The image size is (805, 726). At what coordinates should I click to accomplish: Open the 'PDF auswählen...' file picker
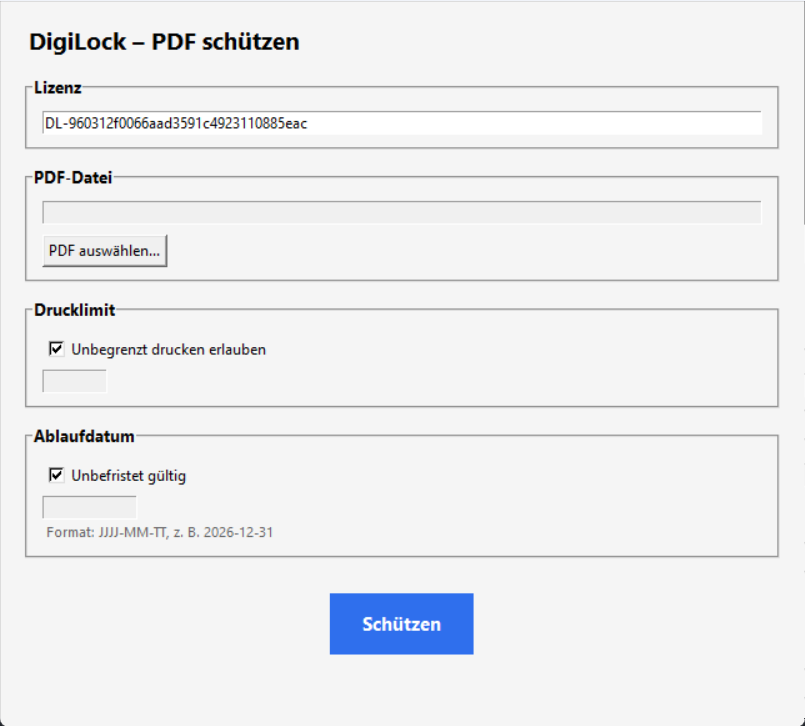click(x=105, y=251)
